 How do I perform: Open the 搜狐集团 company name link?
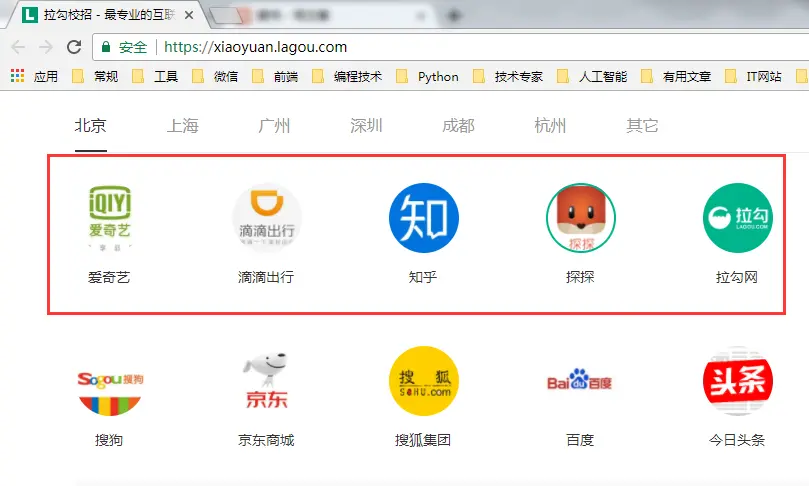pyautogui.click(x=423, y=440)
